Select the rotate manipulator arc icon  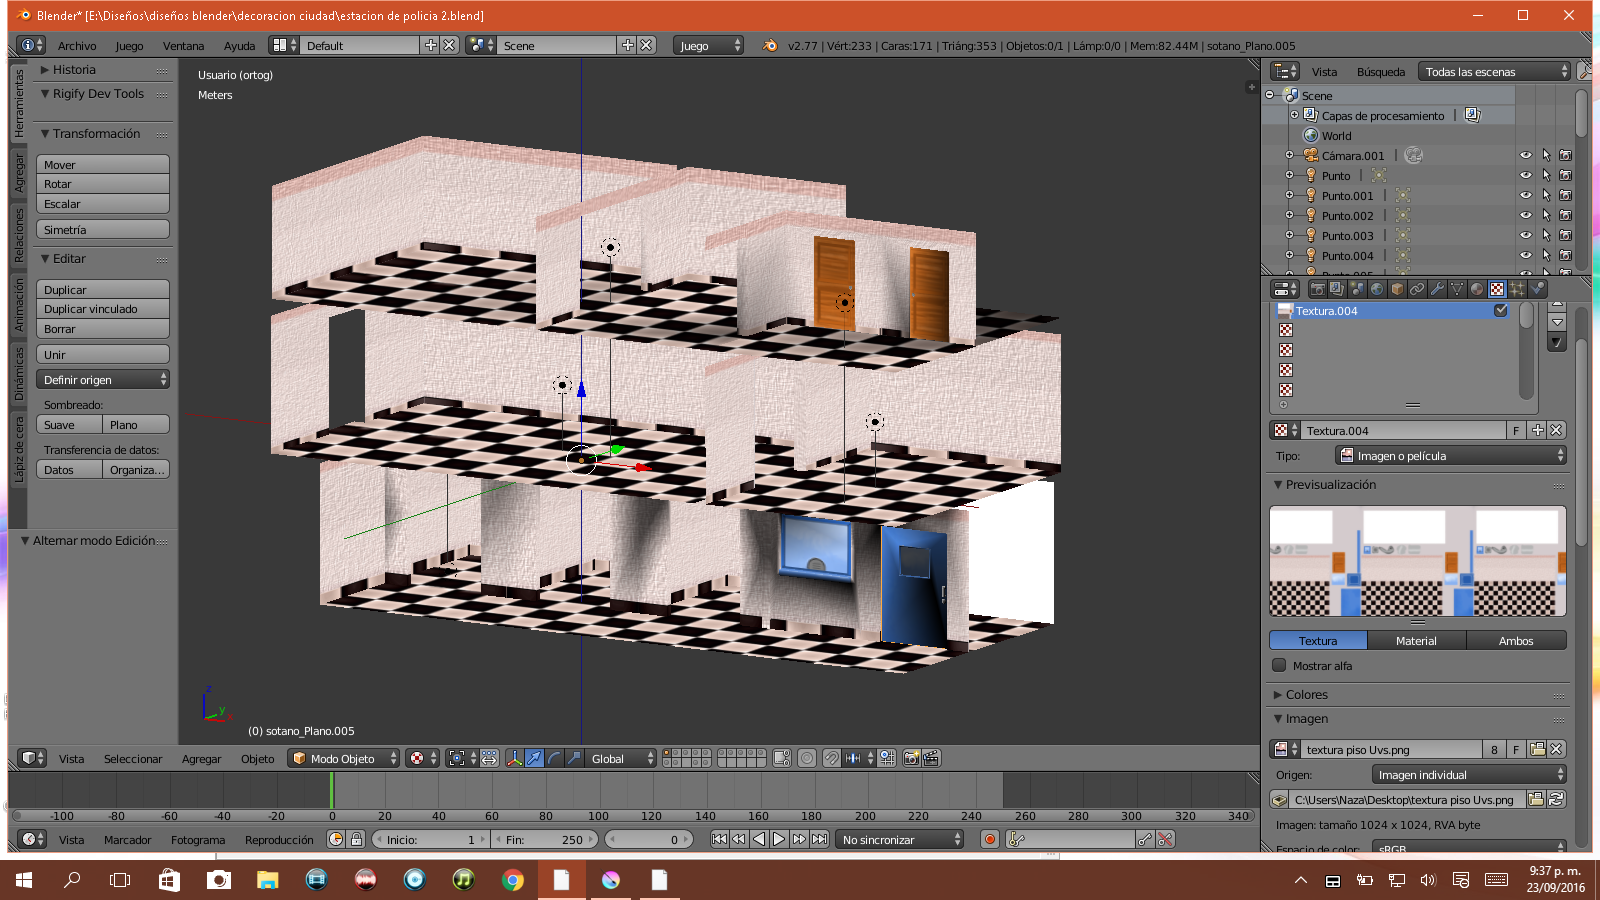coord(554,758)
